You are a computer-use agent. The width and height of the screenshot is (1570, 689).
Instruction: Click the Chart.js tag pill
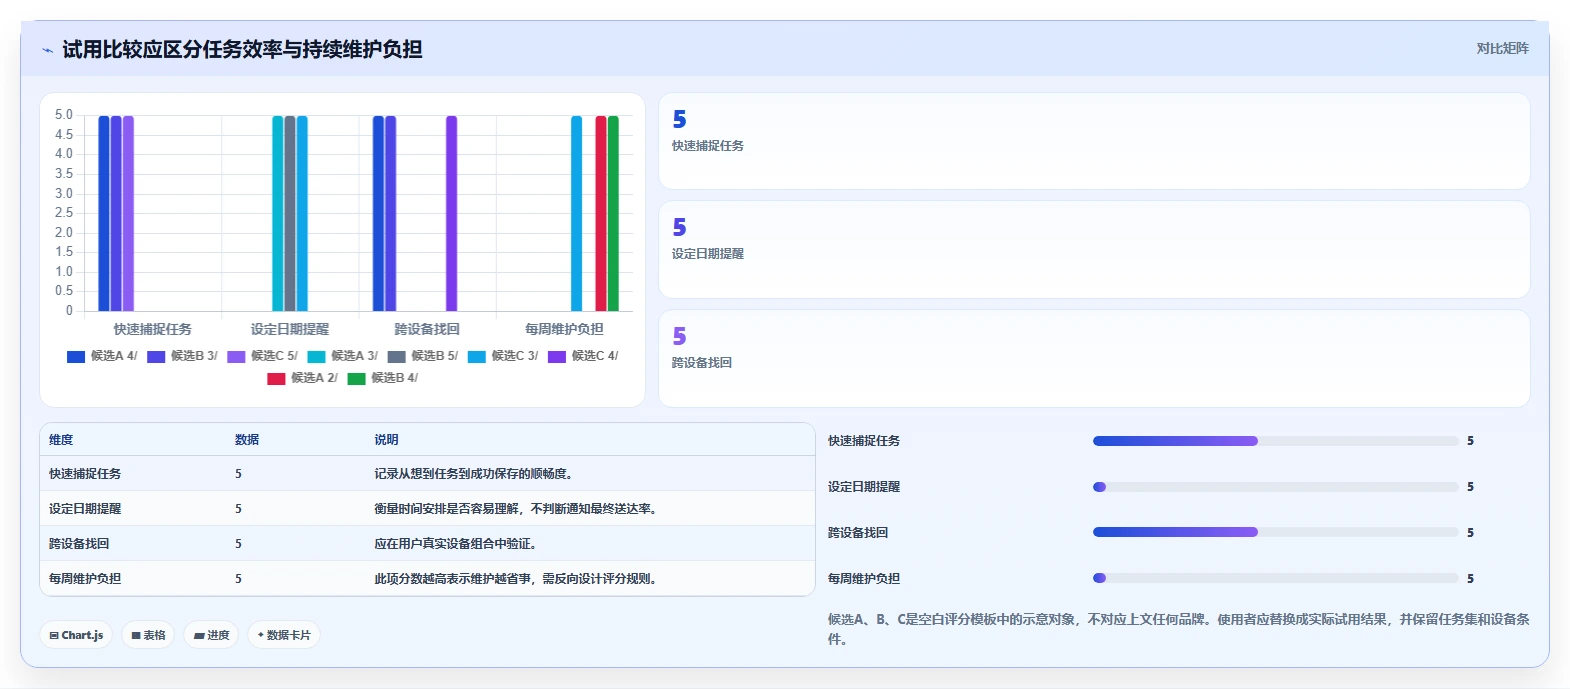coord(76,635)
